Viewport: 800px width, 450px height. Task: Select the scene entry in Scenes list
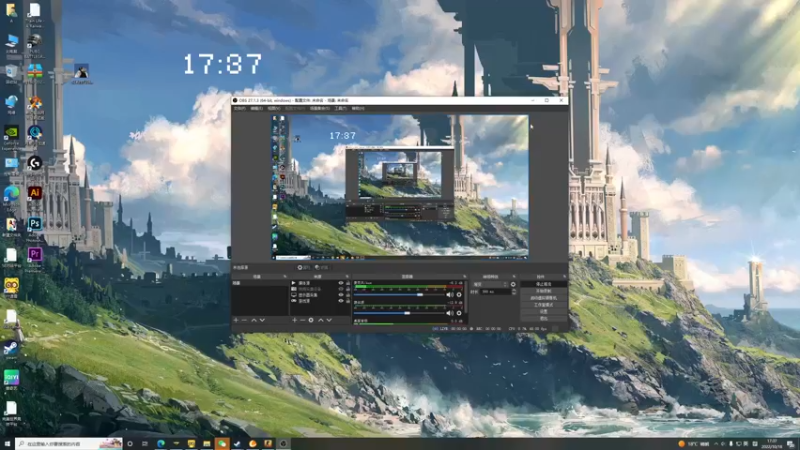pyautogui.click(x=260, y=283)
